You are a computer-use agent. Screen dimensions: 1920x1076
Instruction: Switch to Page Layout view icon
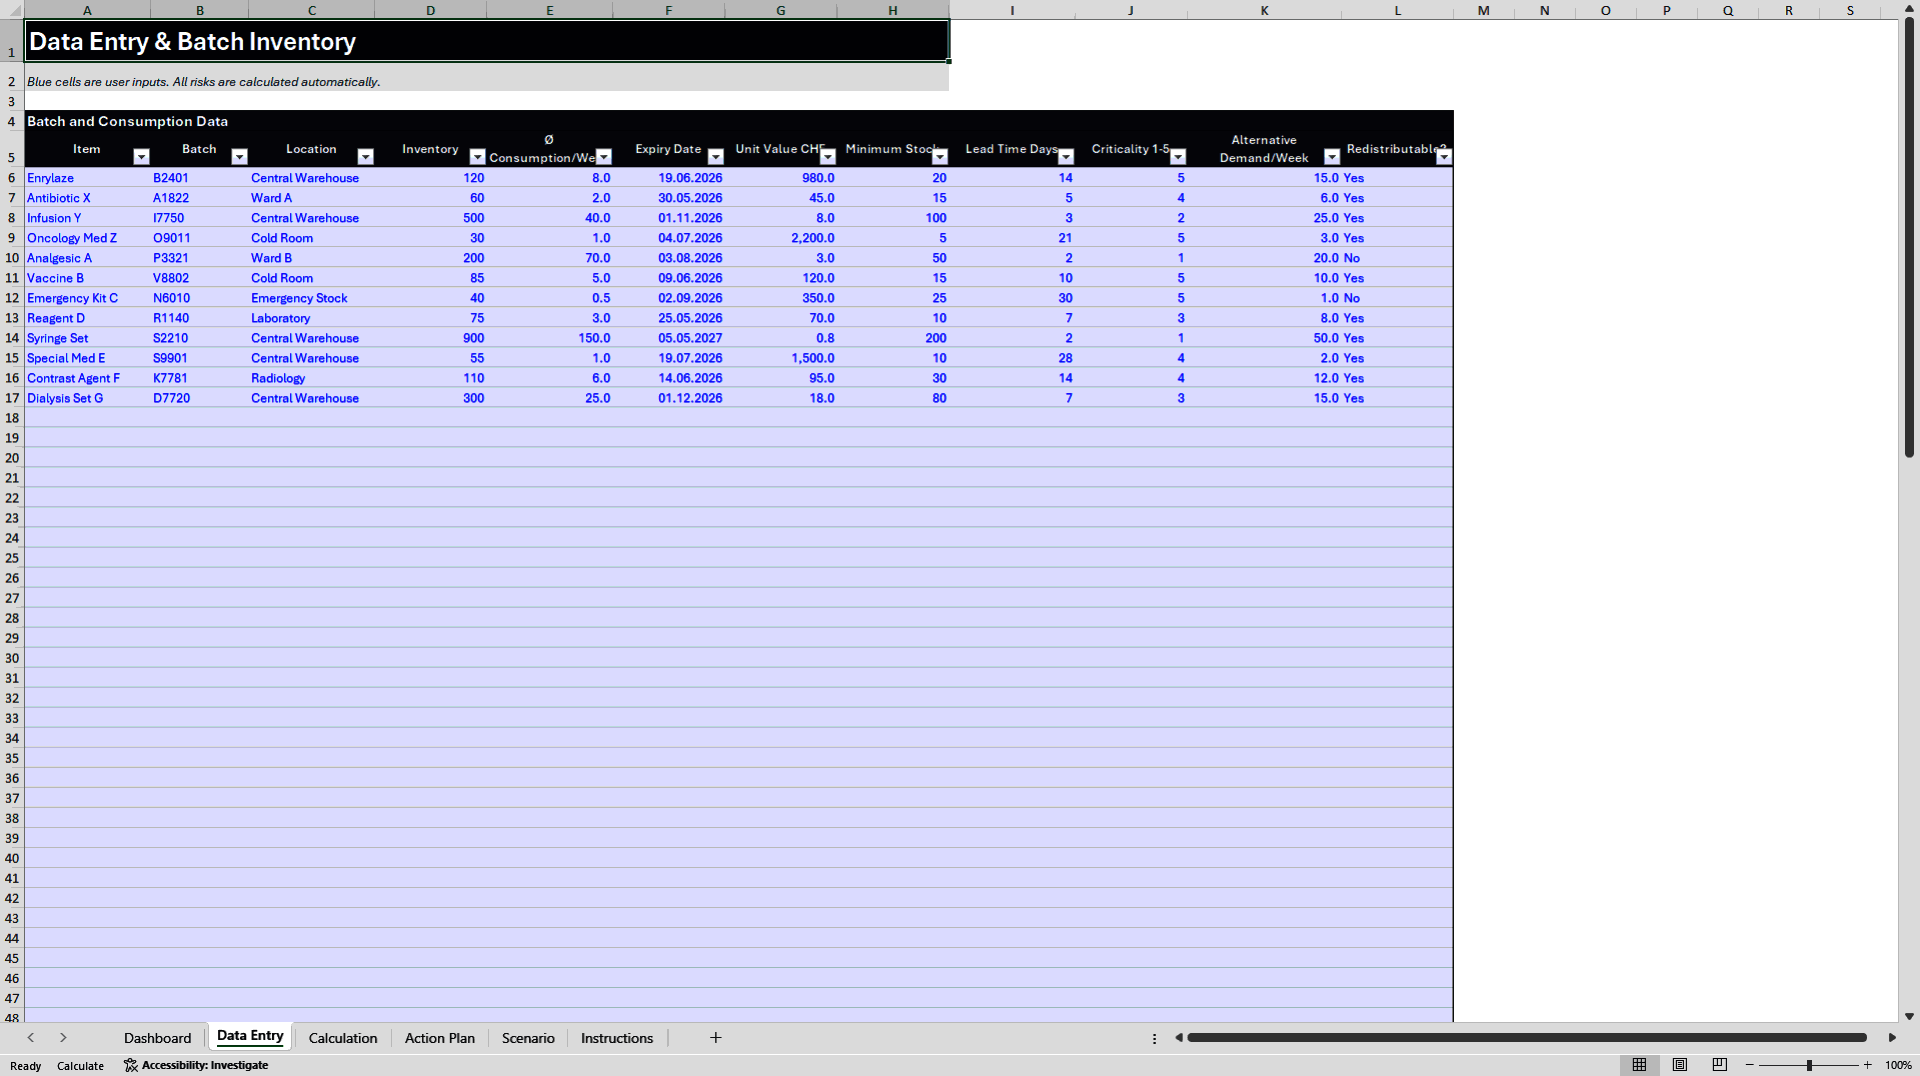(1679, 1065)
